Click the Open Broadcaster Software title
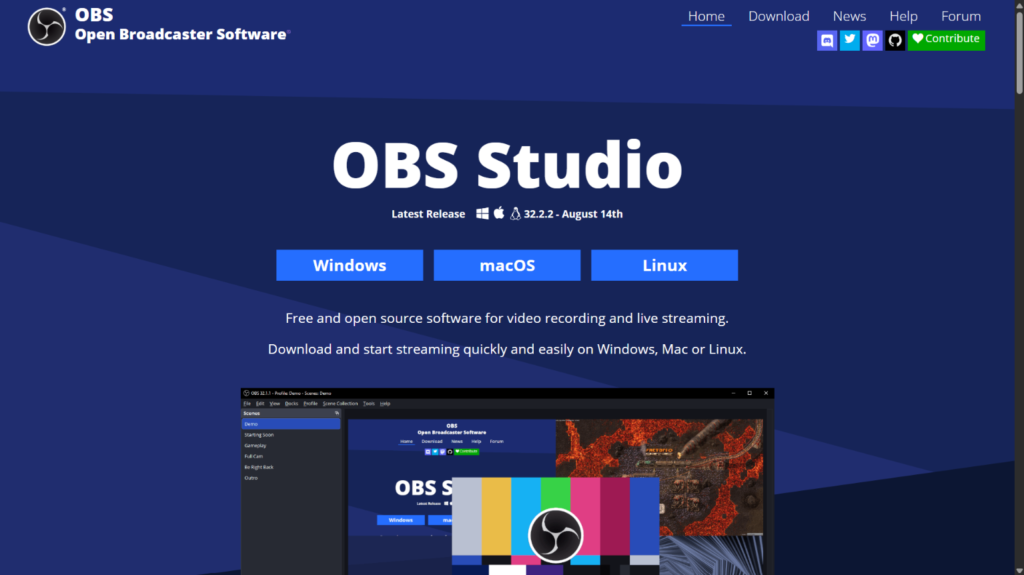1024x575 pixels. [x=181, y=34]
